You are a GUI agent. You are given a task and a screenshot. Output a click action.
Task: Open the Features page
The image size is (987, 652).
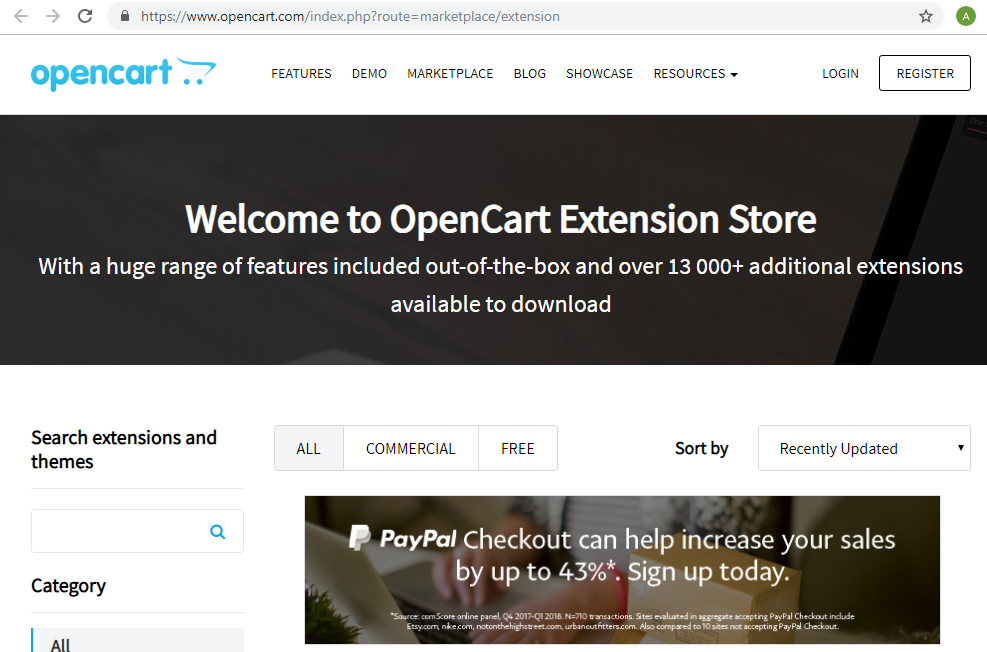pos(301,74)
